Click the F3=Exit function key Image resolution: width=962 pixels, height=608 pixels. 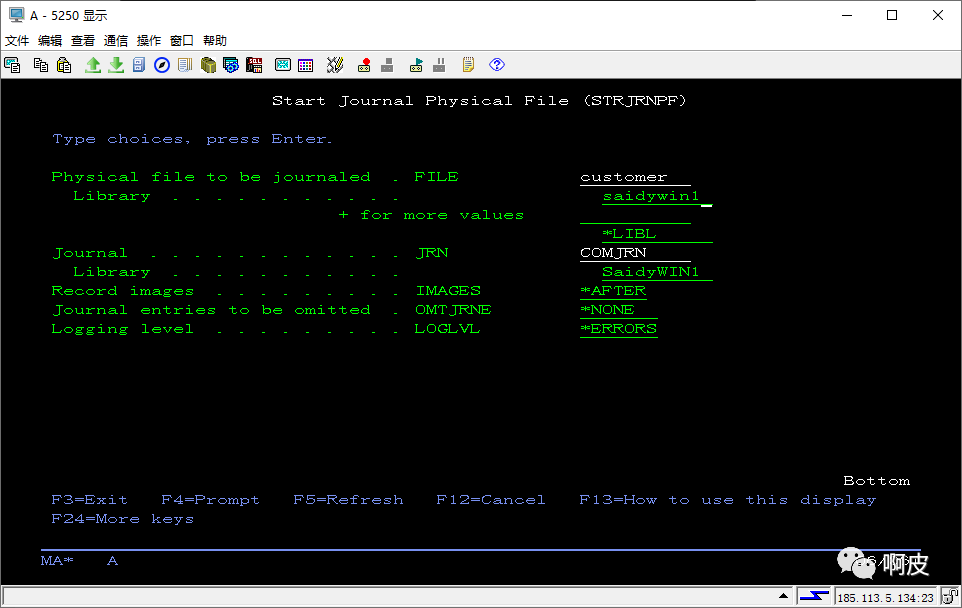(x=90, y=499)
